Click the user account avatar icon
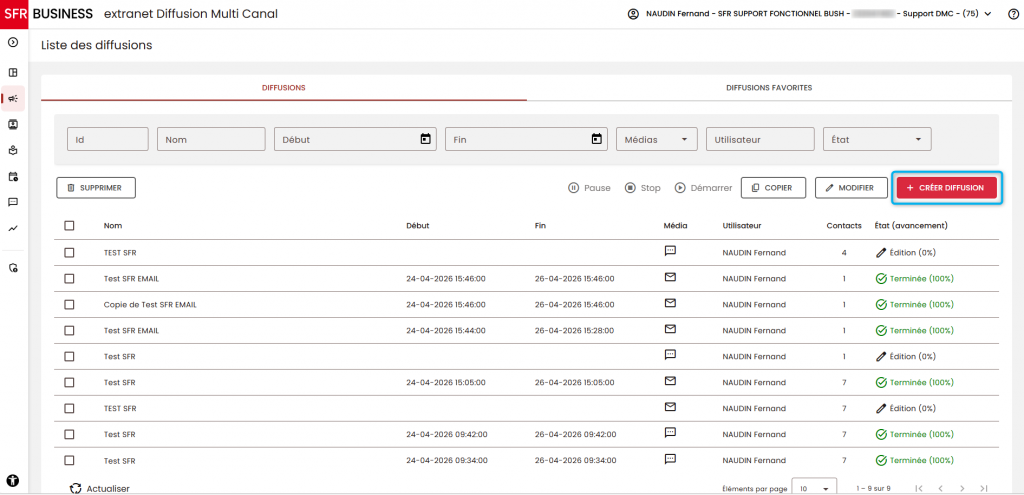 (633, 14)
